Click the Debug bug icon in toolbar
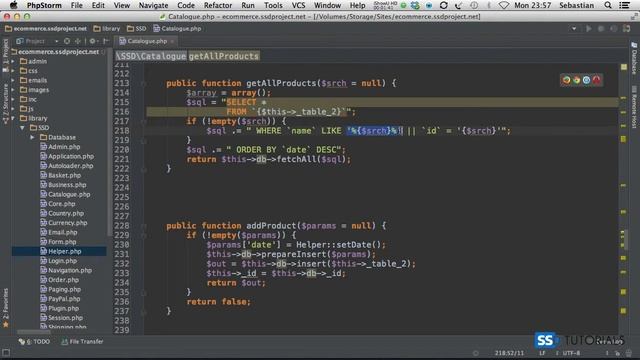The width and height of the screenshot is (640, 360). tap(601, 29)
